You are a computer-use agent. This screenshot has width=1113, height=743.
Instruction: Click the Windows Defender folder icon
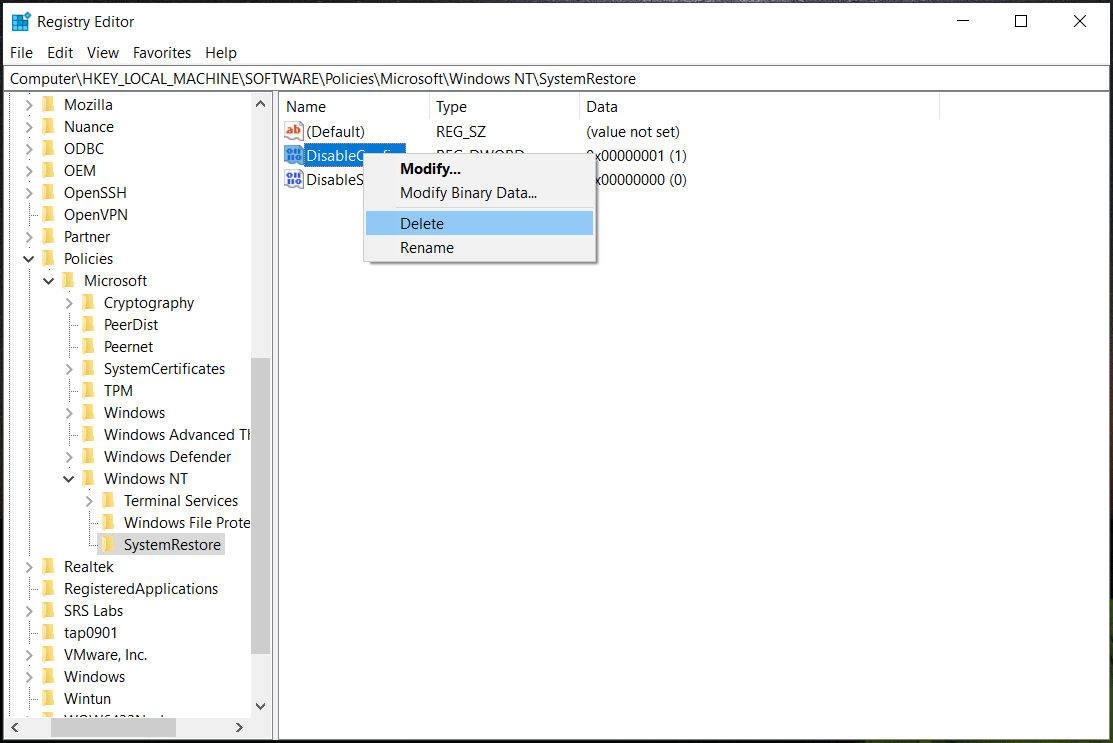click(x=88, y=457)
